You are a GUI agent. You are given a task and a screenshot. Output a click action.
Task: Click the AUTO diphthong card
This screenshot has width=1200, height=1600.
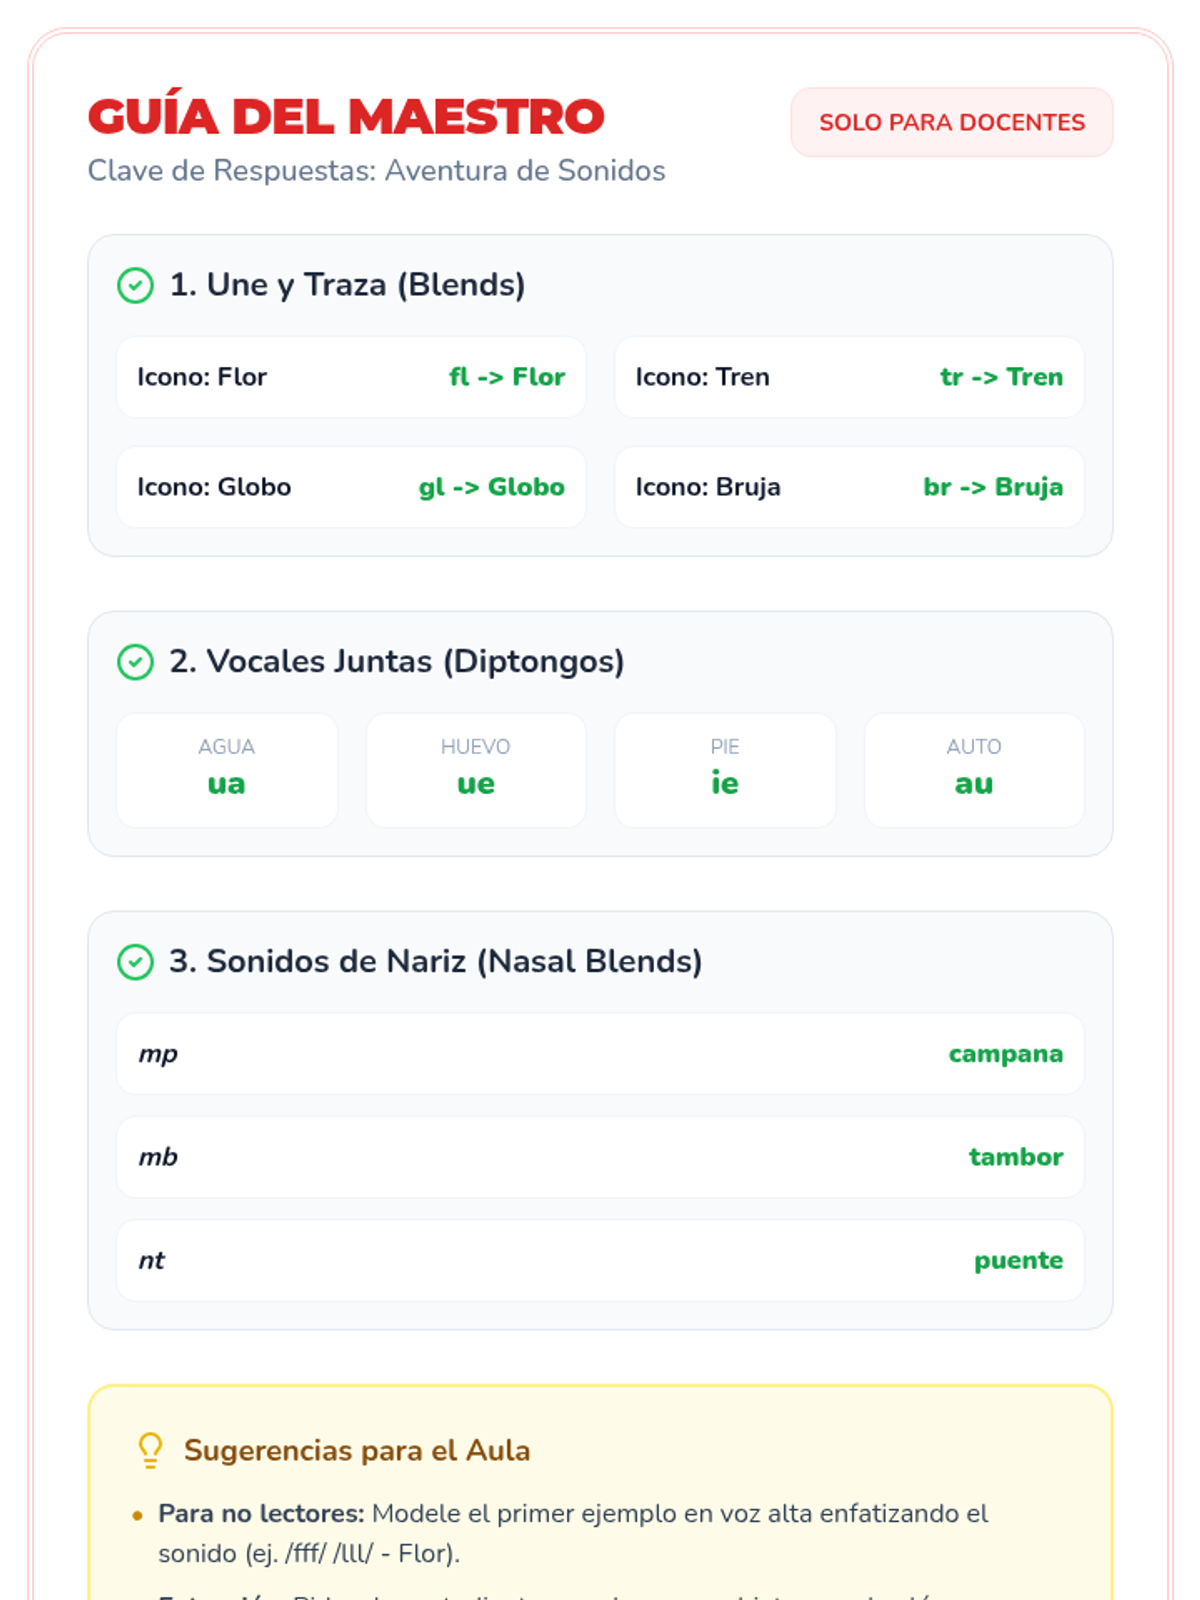click(974, 770)
